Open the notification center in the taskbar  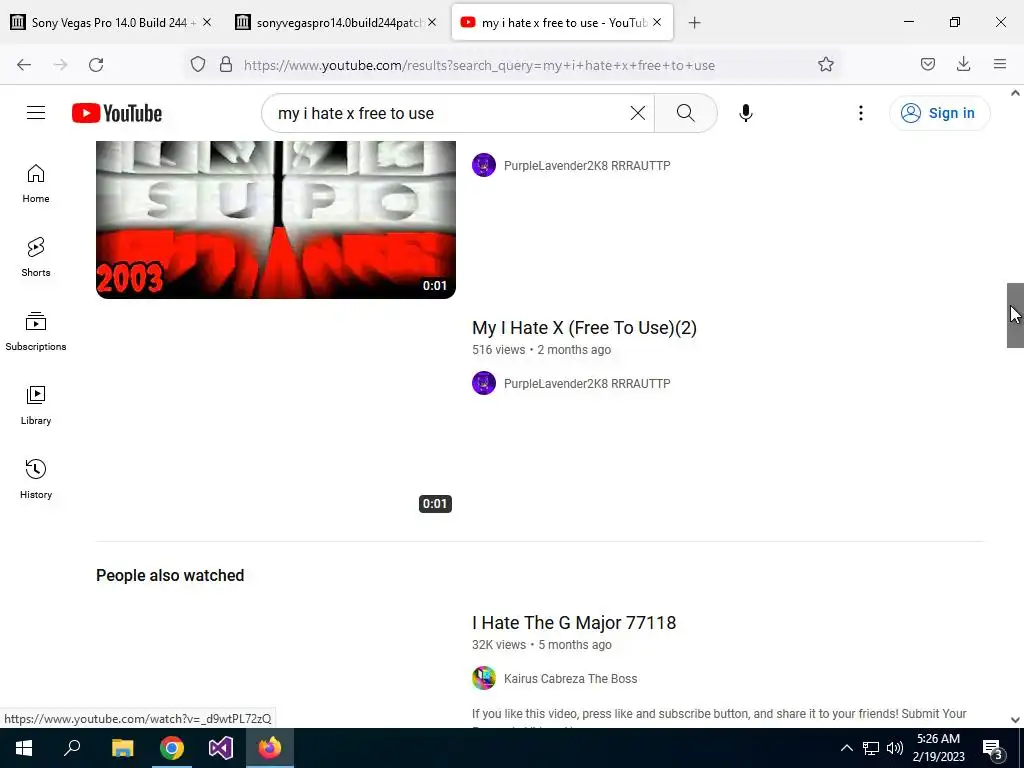(x=993, y=748)
